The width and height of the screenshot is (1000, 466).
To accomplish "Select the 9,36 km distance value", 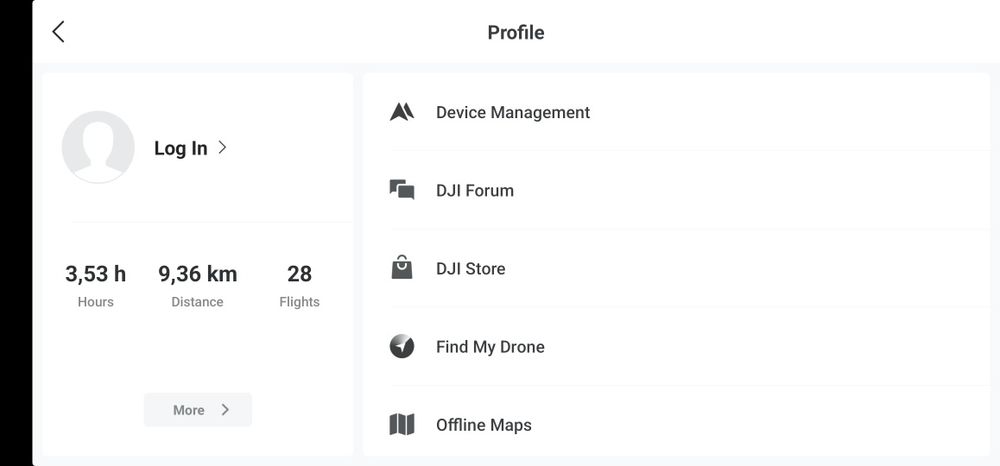I will (198, 274).
